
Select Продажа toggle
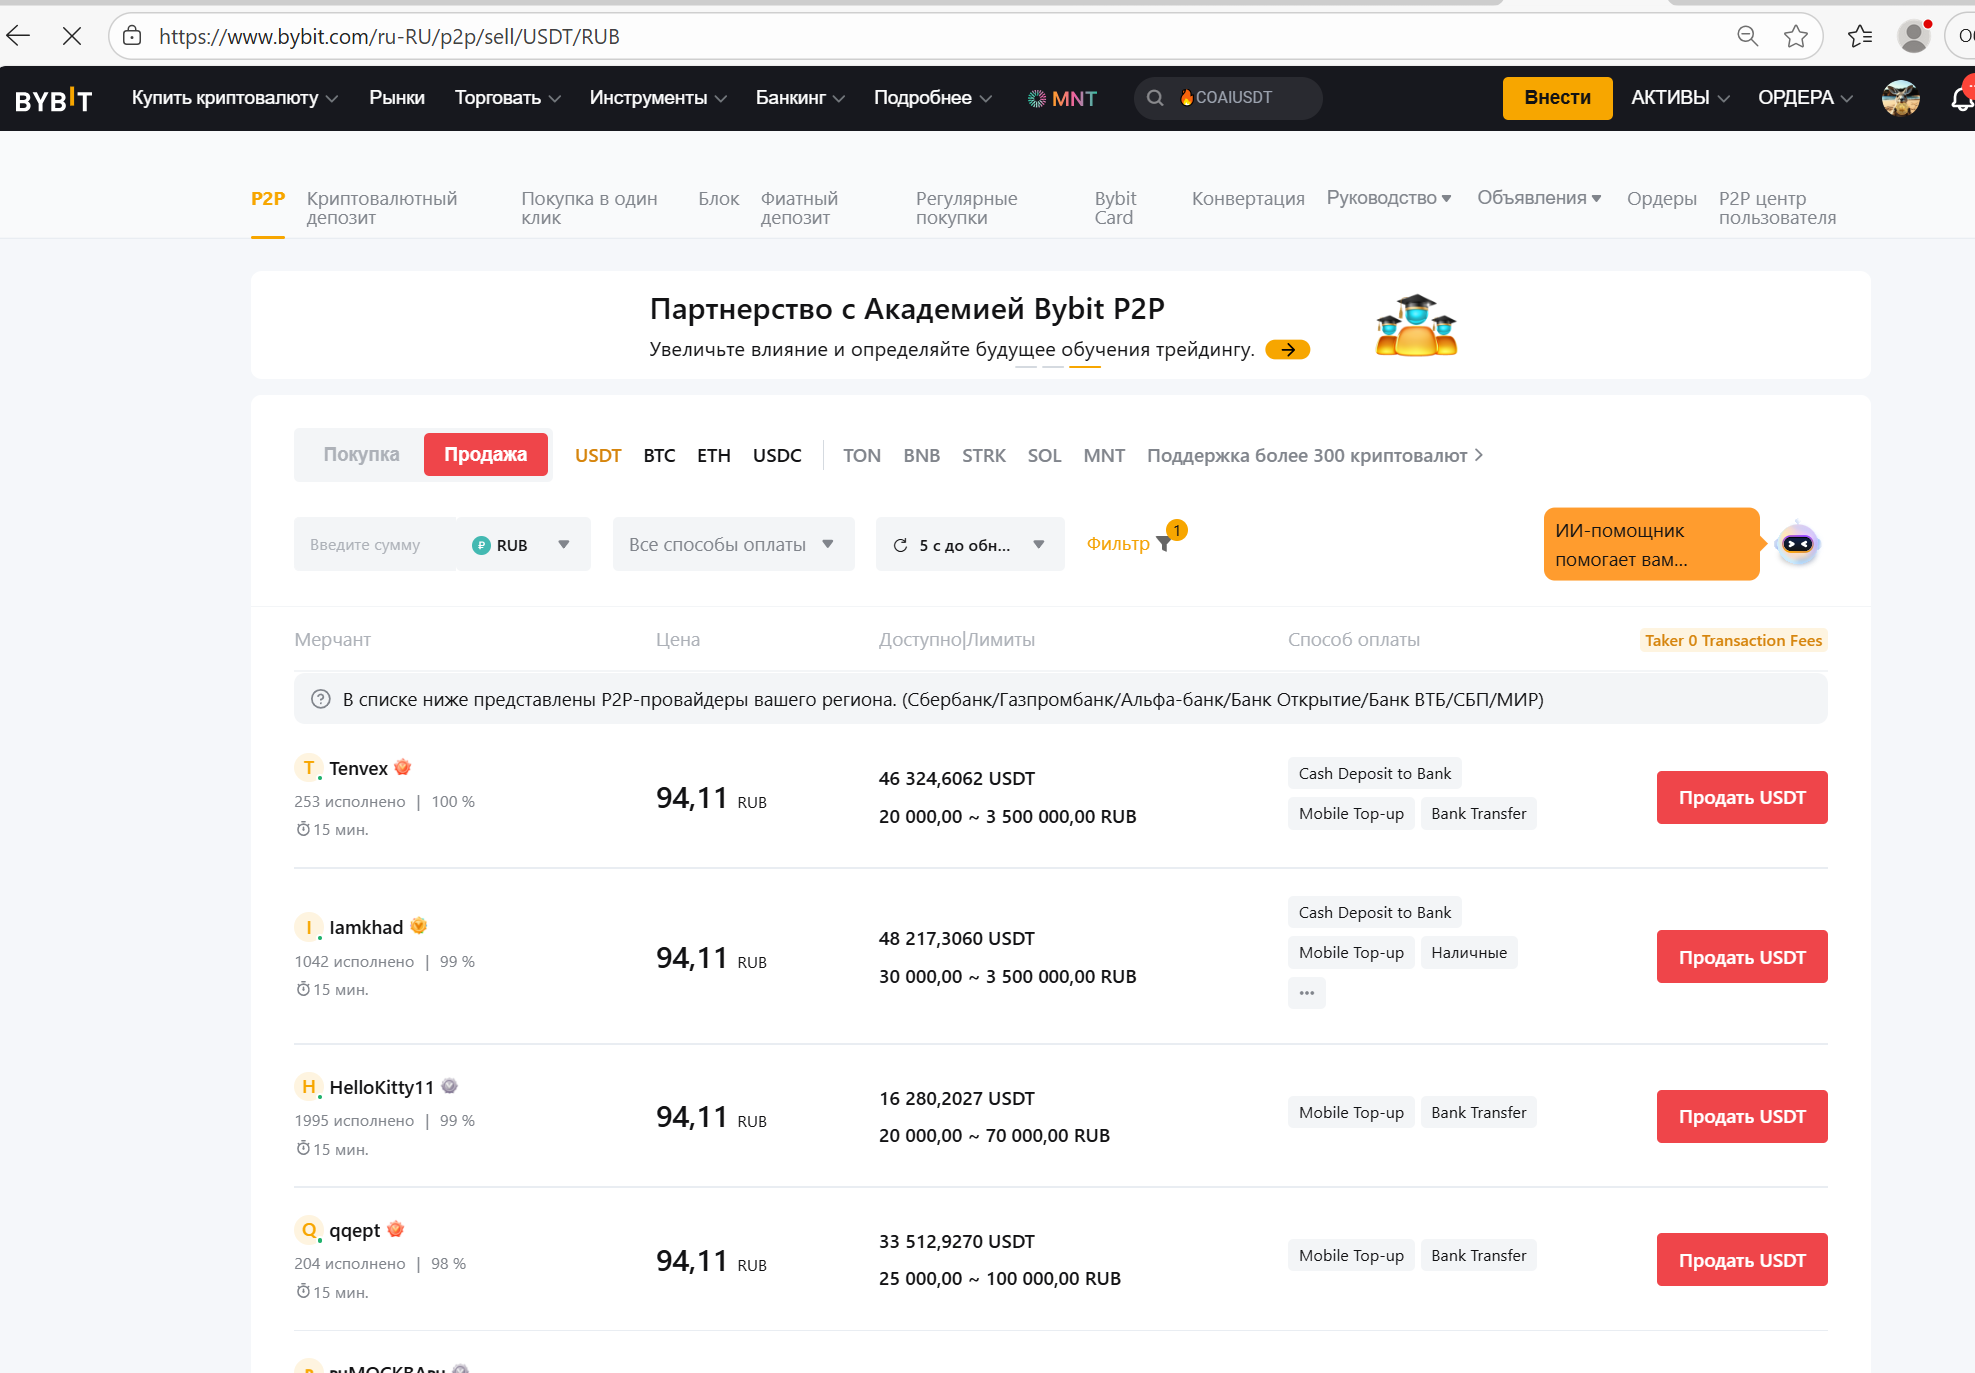[x=485, y=455]
